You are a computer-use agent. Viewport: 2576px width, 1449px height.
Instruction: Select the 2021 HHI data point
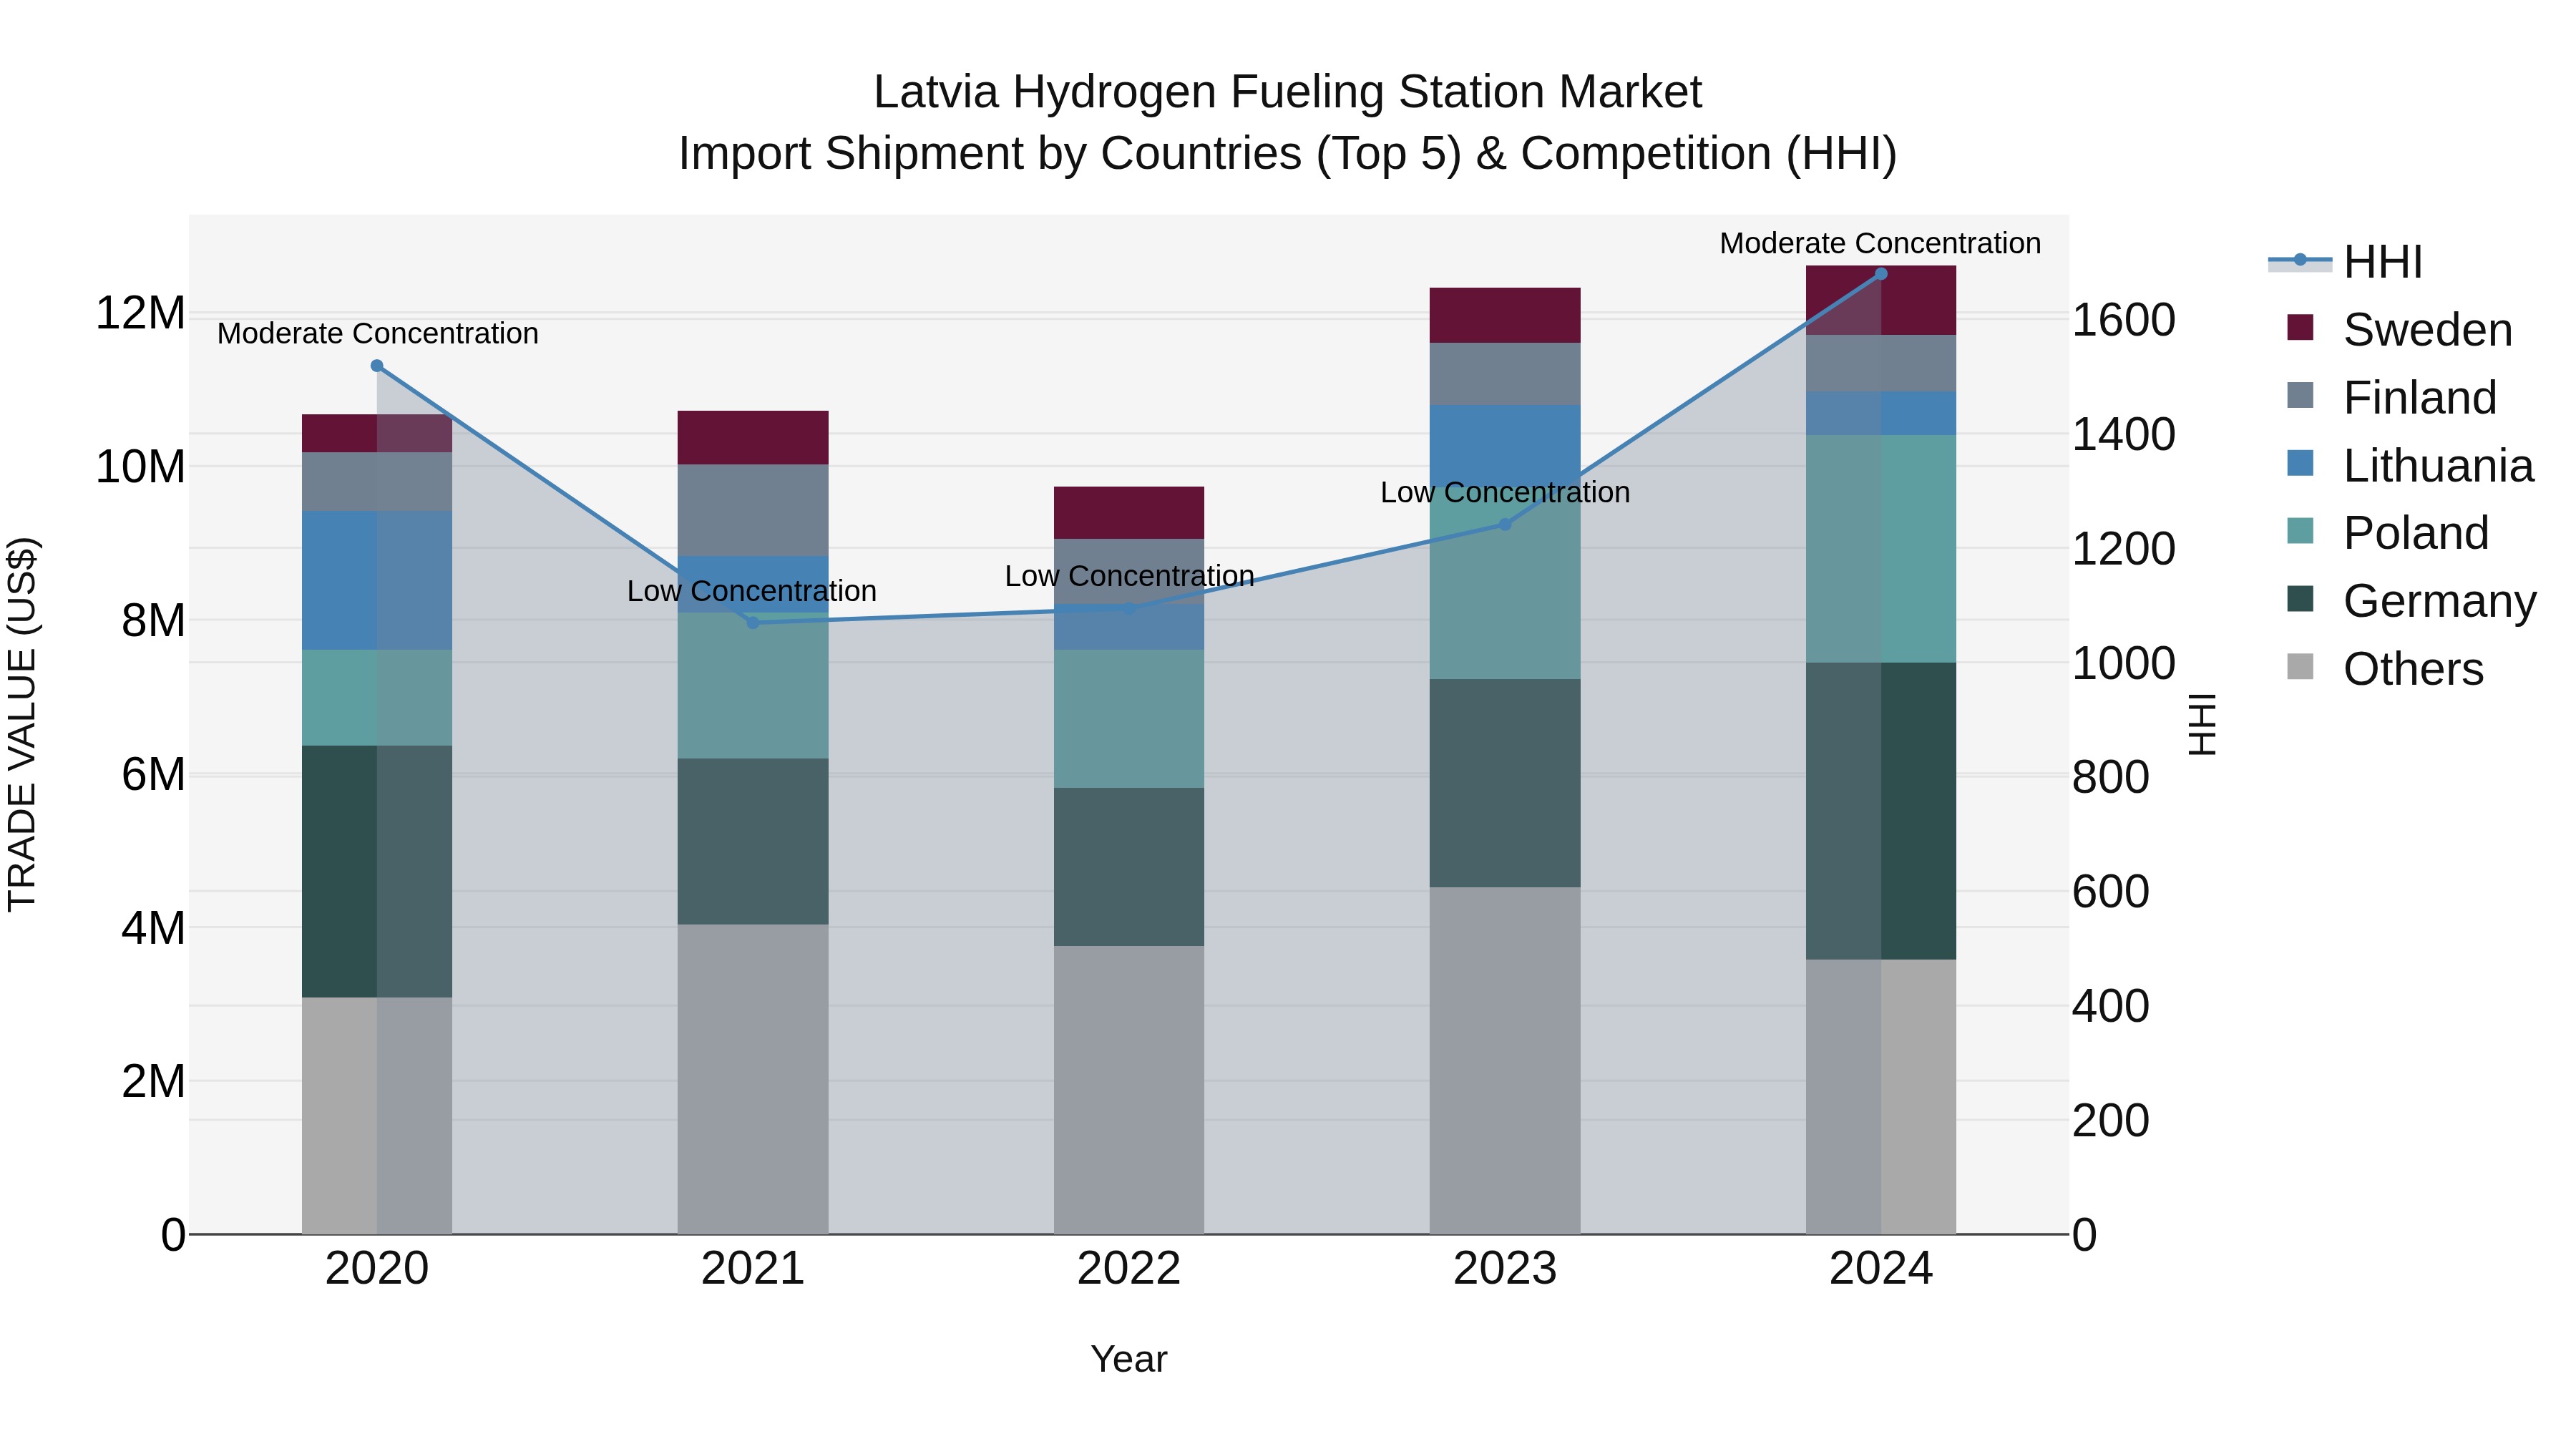pyautogui.click(x=753, y=623)
